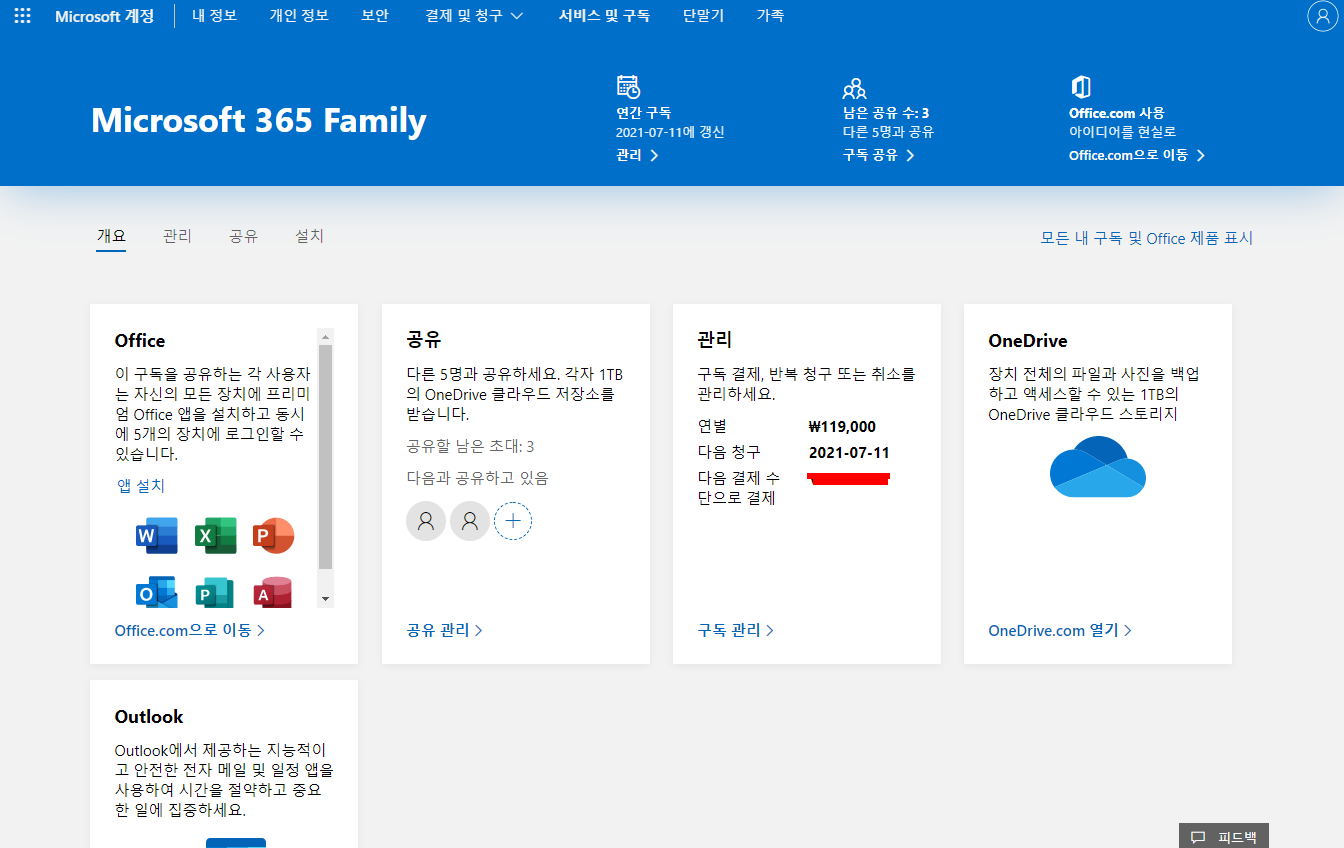The image size is (1344, 848).
Task: Open the app launcher grid icon
Action: click(x=22, y=16)
